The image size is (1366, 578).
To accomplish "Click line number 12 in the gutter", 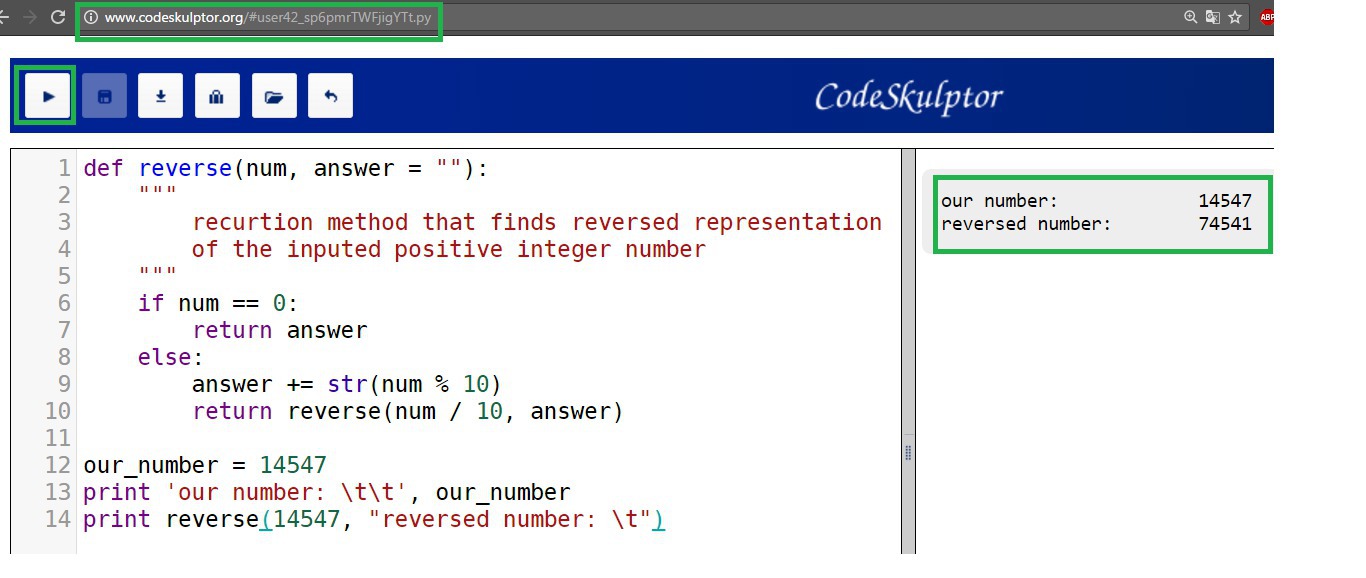I will point(58,465).
